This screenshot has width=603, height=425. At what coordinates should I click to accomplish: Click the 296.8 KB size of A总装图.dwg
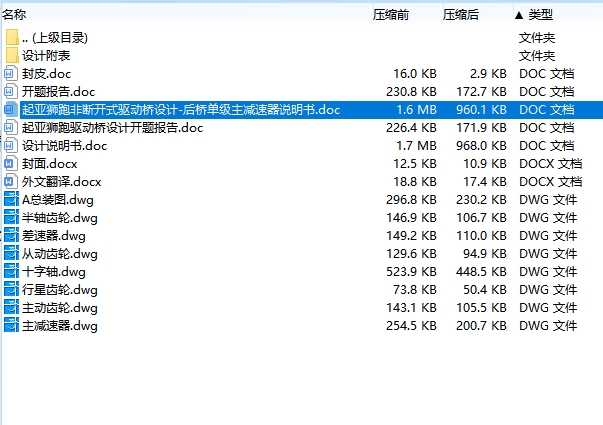pos(411,200)
